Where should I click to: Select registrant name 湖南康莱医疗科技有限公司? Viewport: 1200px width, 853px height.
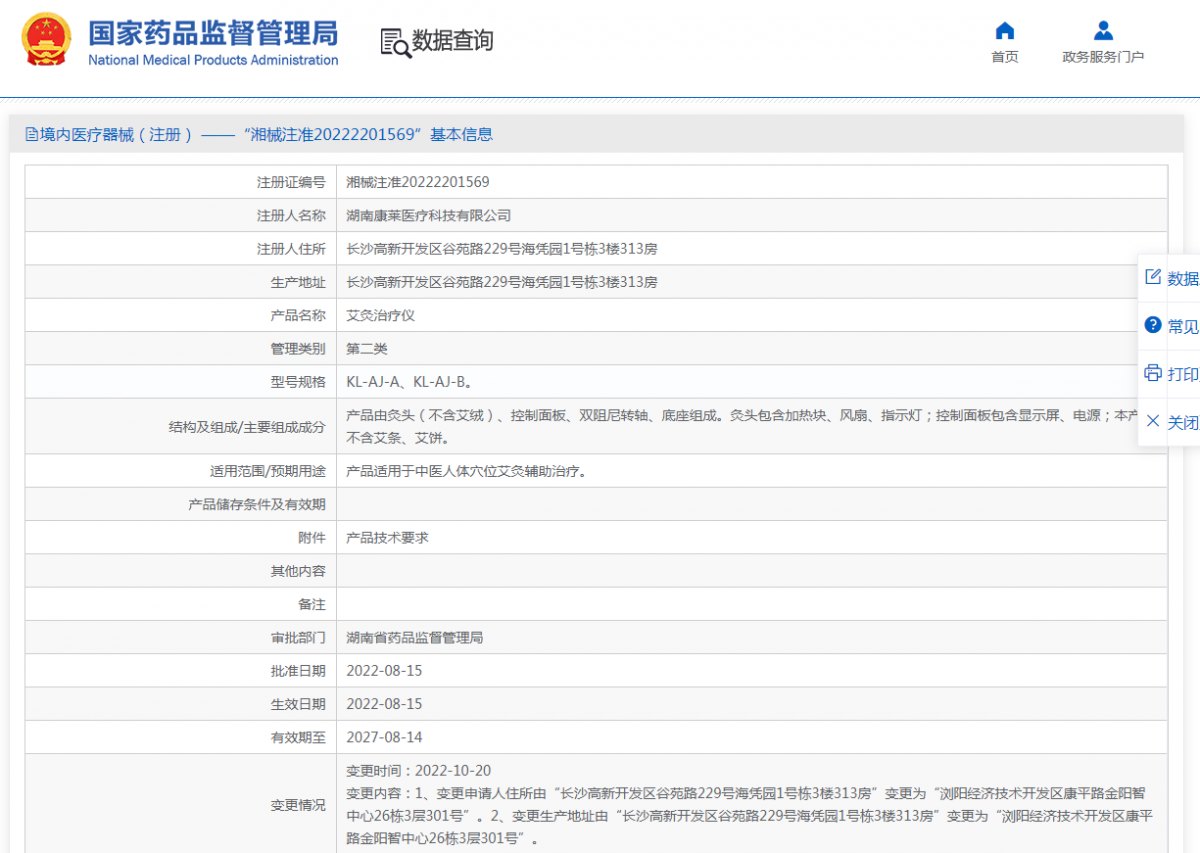coord(428,216)
